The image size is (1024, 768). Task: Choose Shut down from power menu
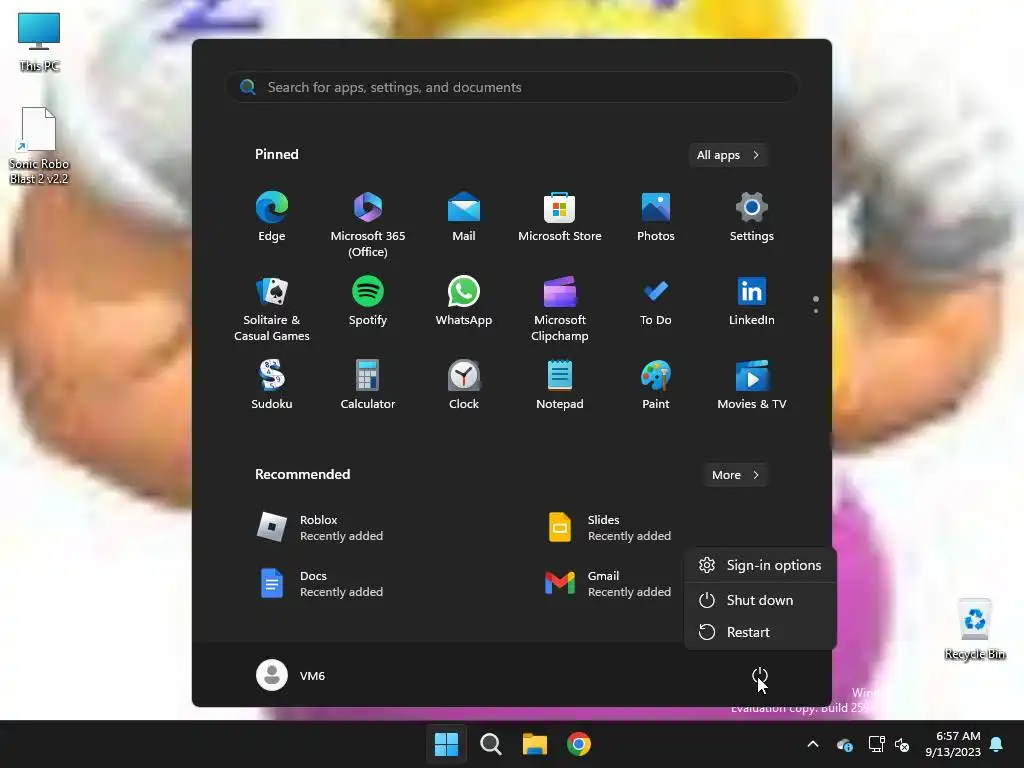point(760,600)
